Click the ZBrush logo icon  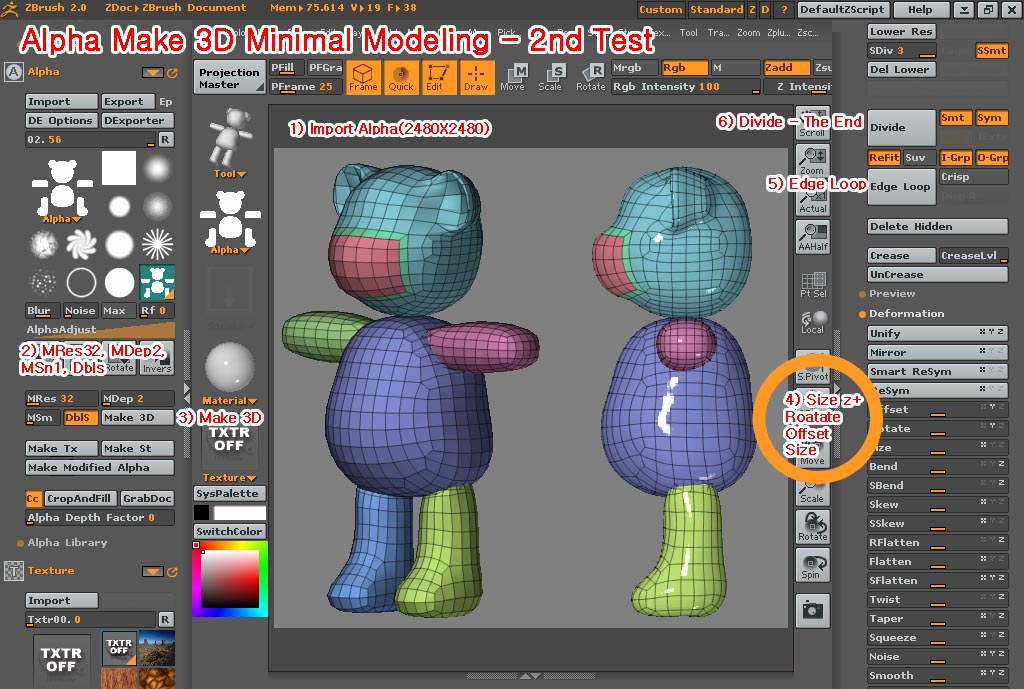[x=9, y=8]
